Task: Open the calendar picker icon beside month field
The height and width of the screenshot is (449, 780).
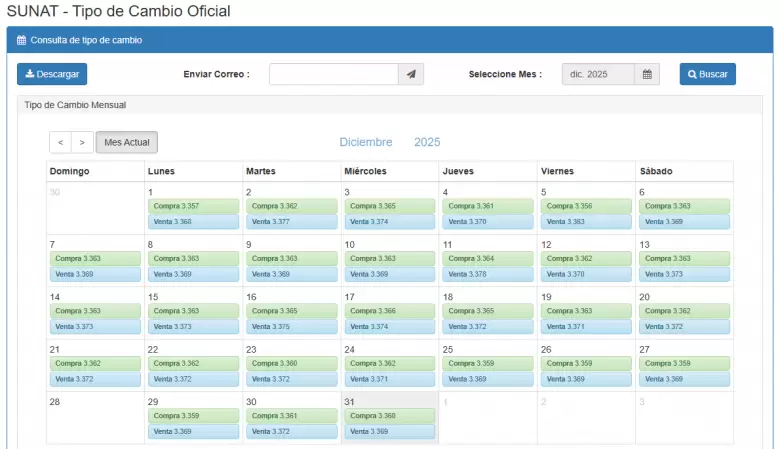Action: pyautogui.click(x=647, y=74)
